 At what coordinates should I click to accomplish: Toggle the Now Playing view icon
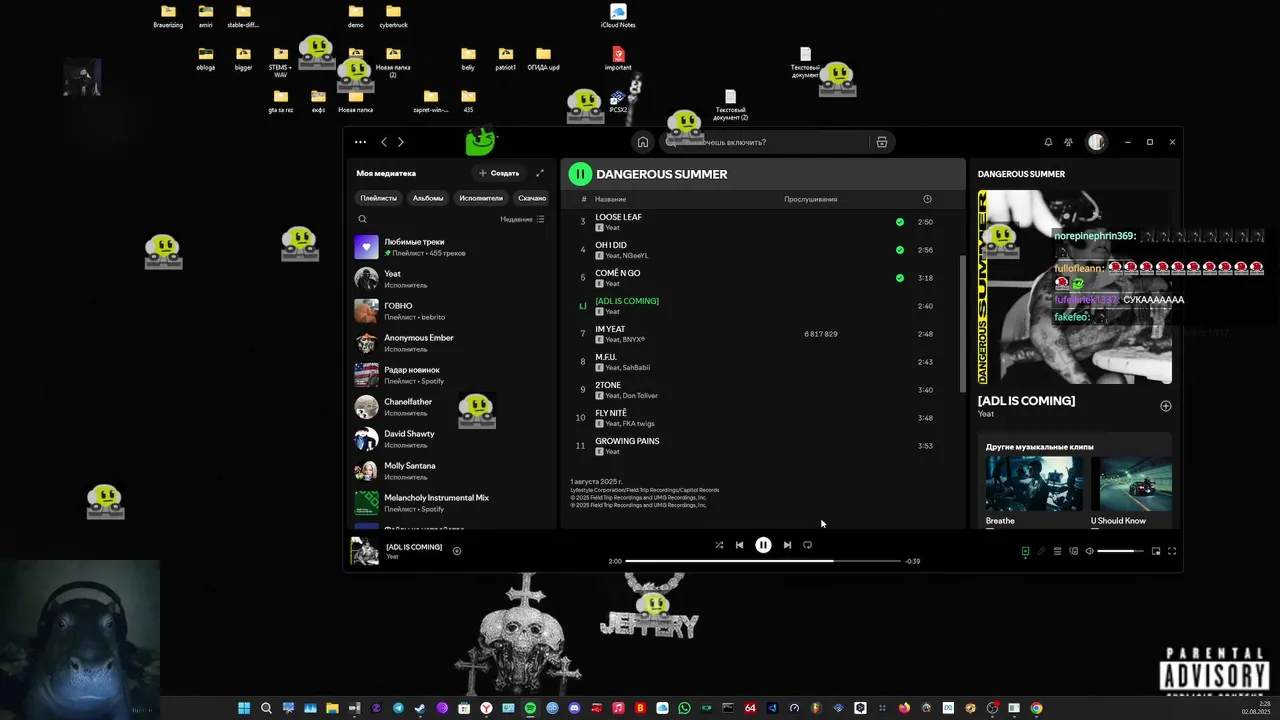coord(1025,551)
